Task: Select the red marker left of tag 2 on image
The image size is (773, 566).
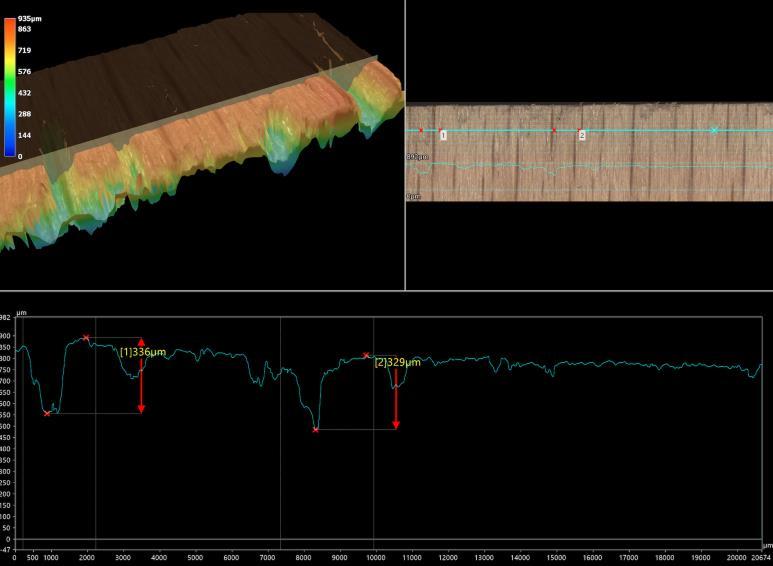Action: point(554,130)
